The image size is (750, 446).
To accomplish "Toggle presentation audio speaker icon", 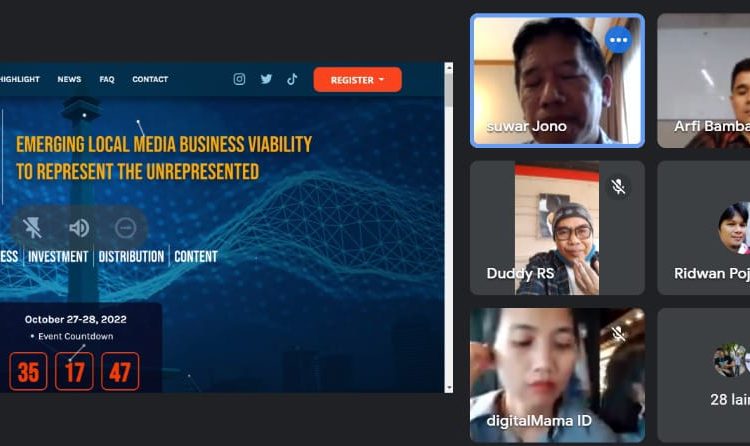I will click(x=79, y=228).
